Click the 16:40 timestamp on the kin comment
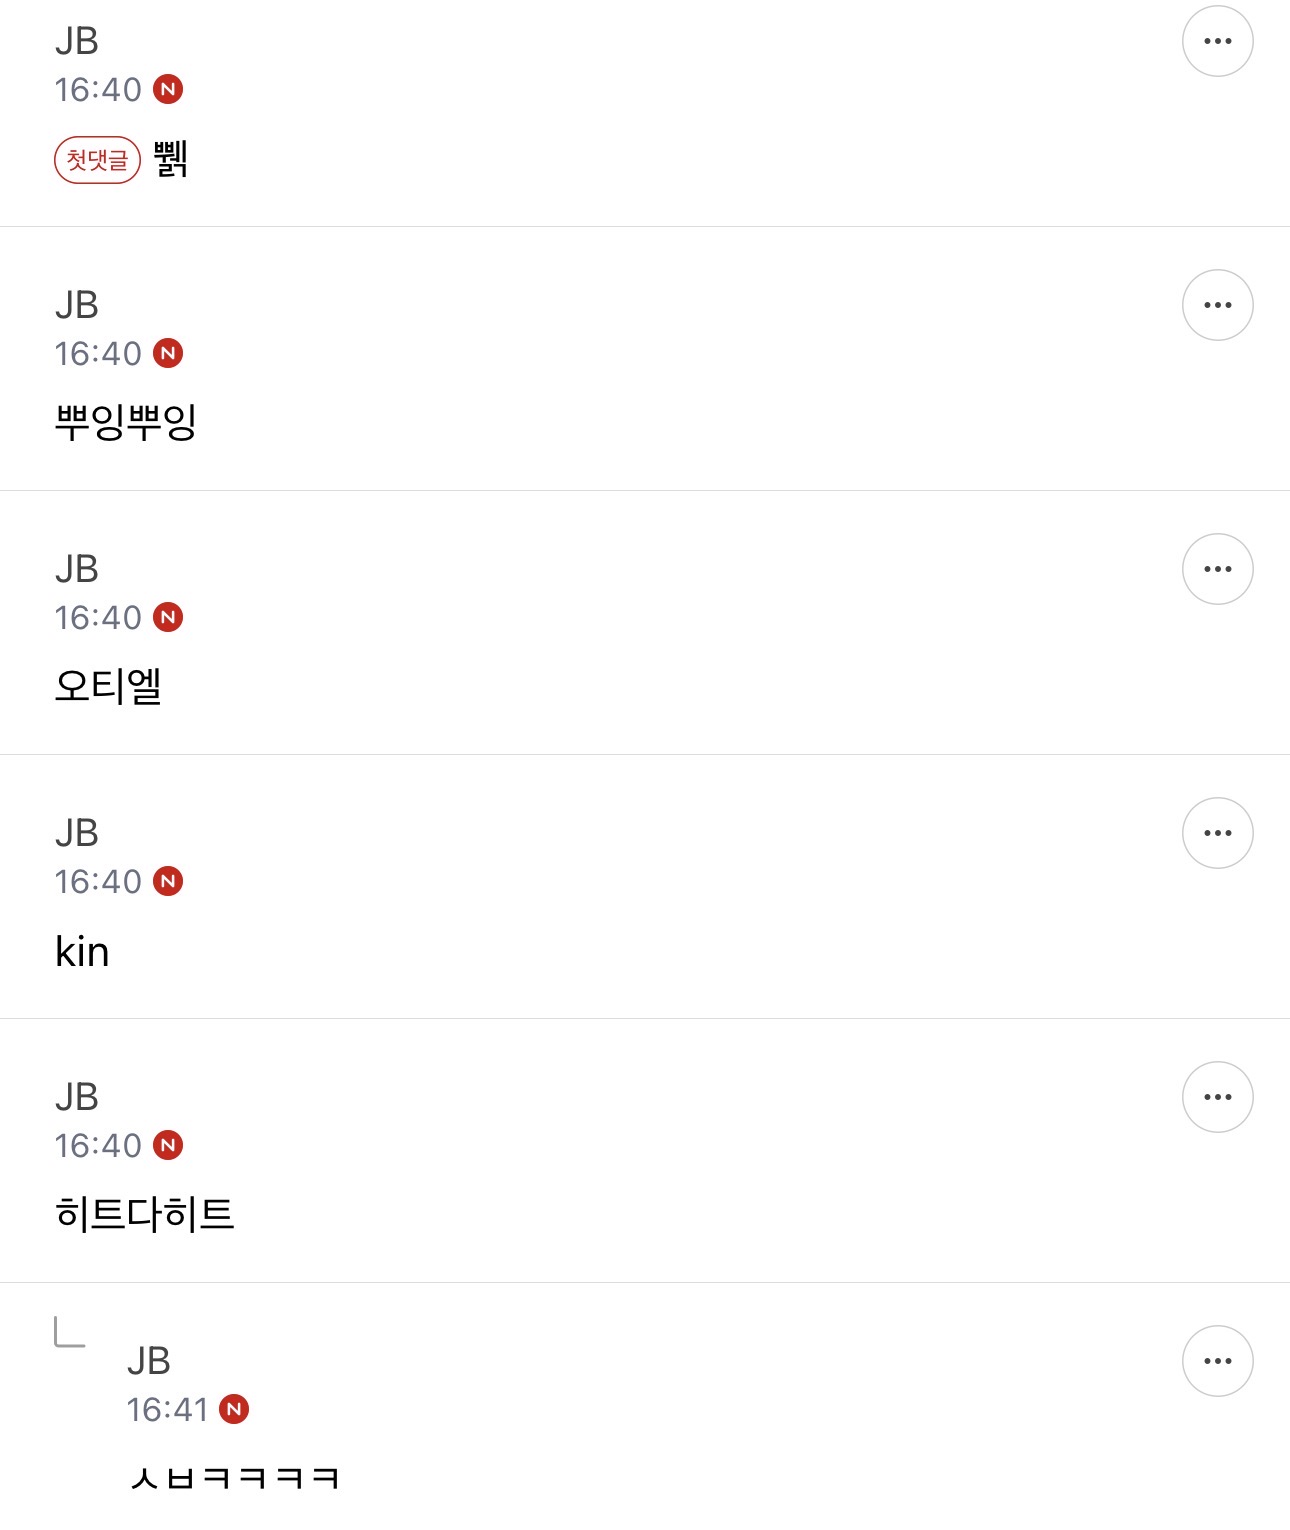The image size is (1290, 1530). point(98,881)
